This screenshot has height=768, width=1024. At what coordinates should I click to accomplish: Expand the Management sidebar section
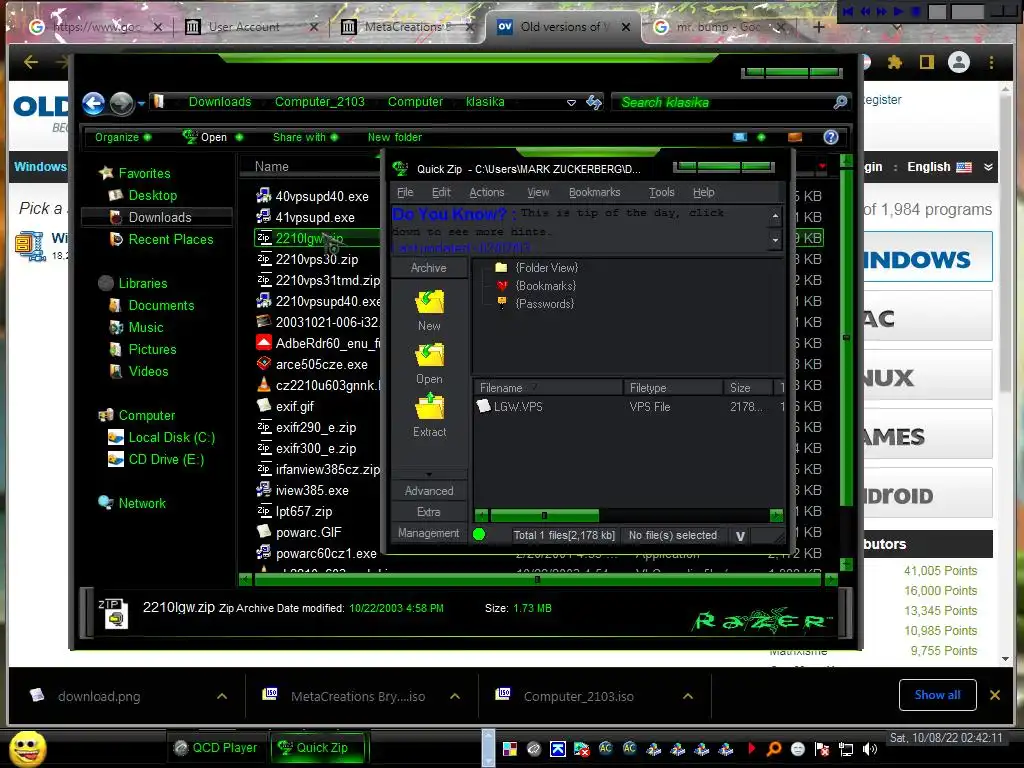coord(429,533)
